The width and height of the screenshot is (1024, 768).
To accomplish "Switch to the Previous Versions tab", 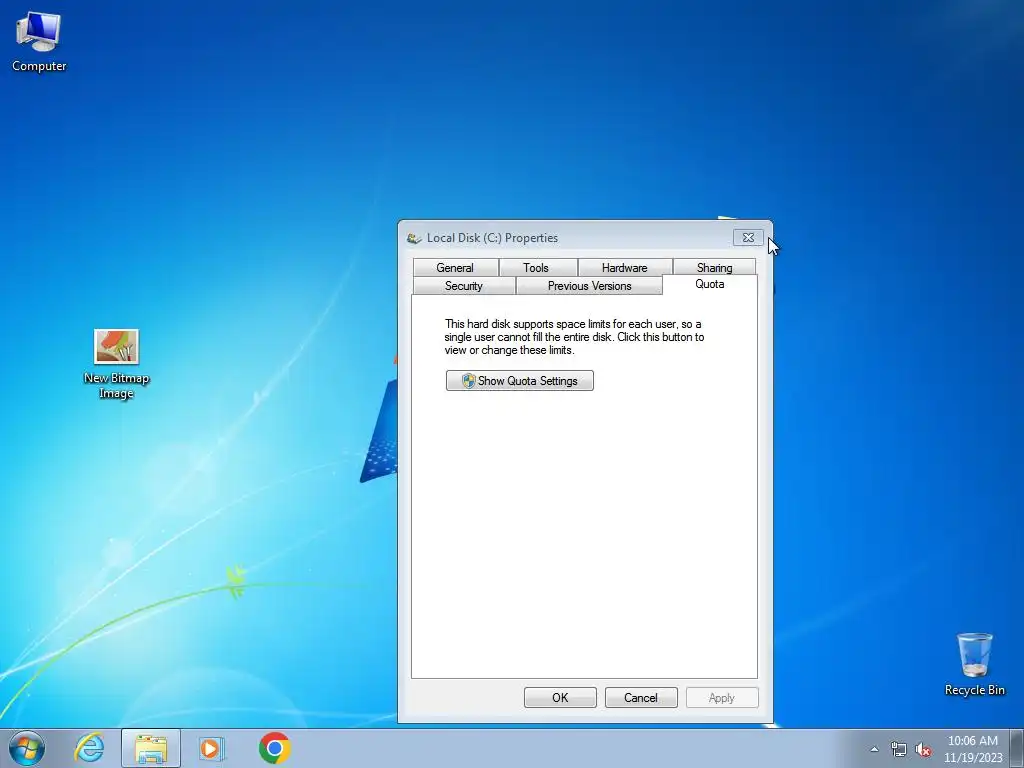I will pos(589,286).
